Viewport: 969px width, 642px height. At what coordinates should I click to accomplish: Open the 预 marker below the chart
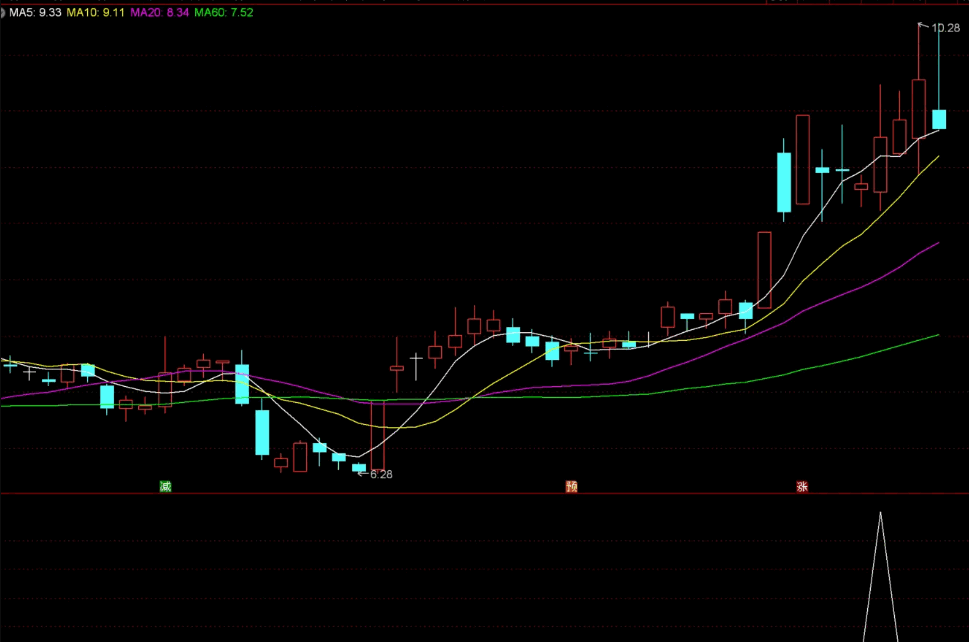point(572,486)
